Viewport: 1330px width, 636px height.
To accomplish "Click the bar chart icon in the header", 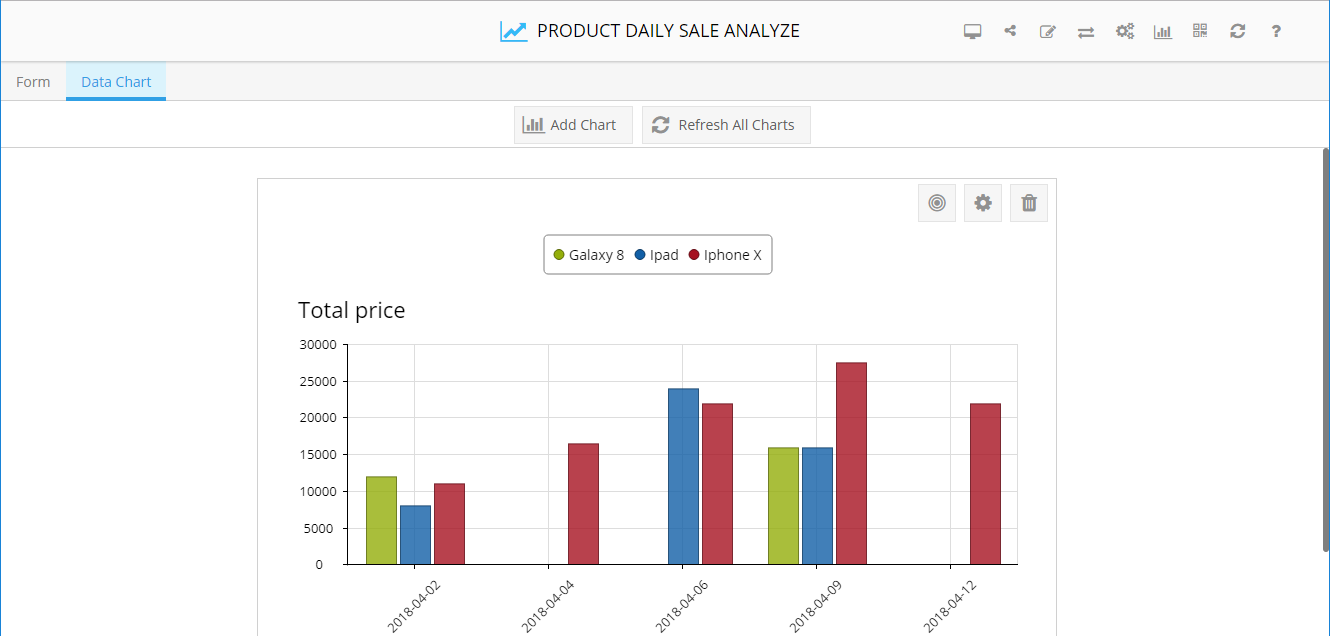I will 1163,31.
